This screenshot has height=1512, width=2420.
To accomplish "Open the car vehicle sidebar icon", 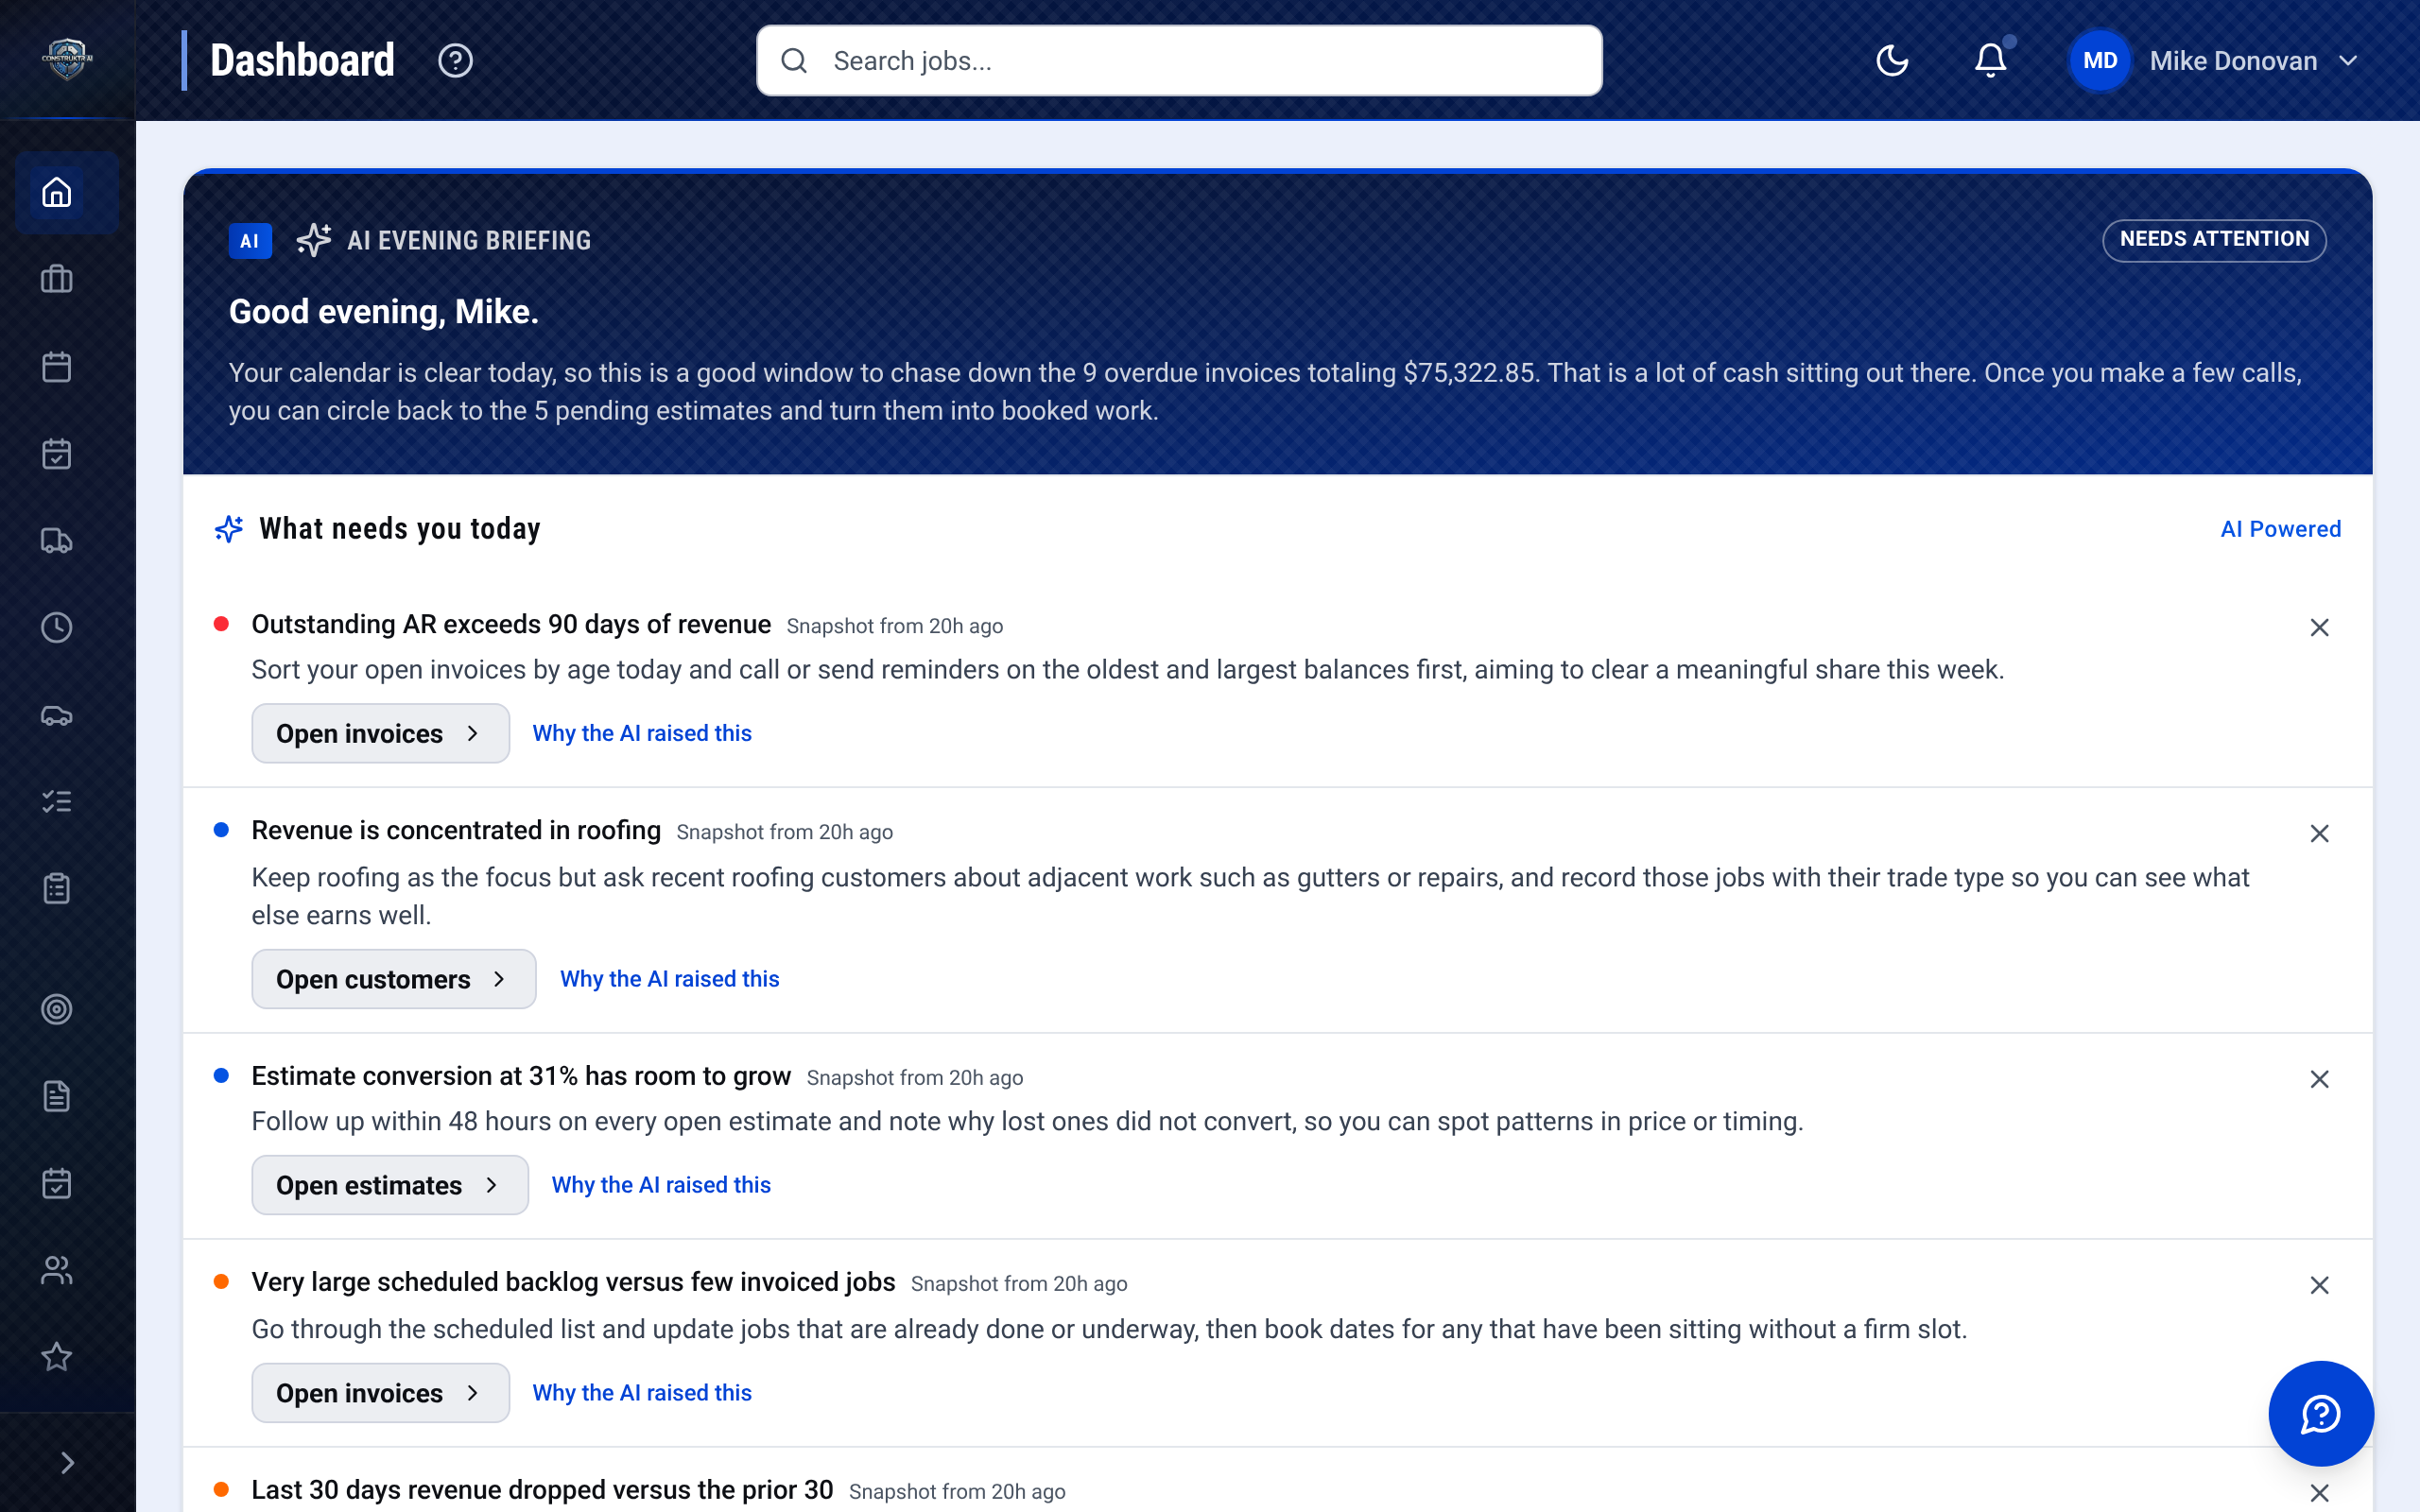I will (57, 715).
